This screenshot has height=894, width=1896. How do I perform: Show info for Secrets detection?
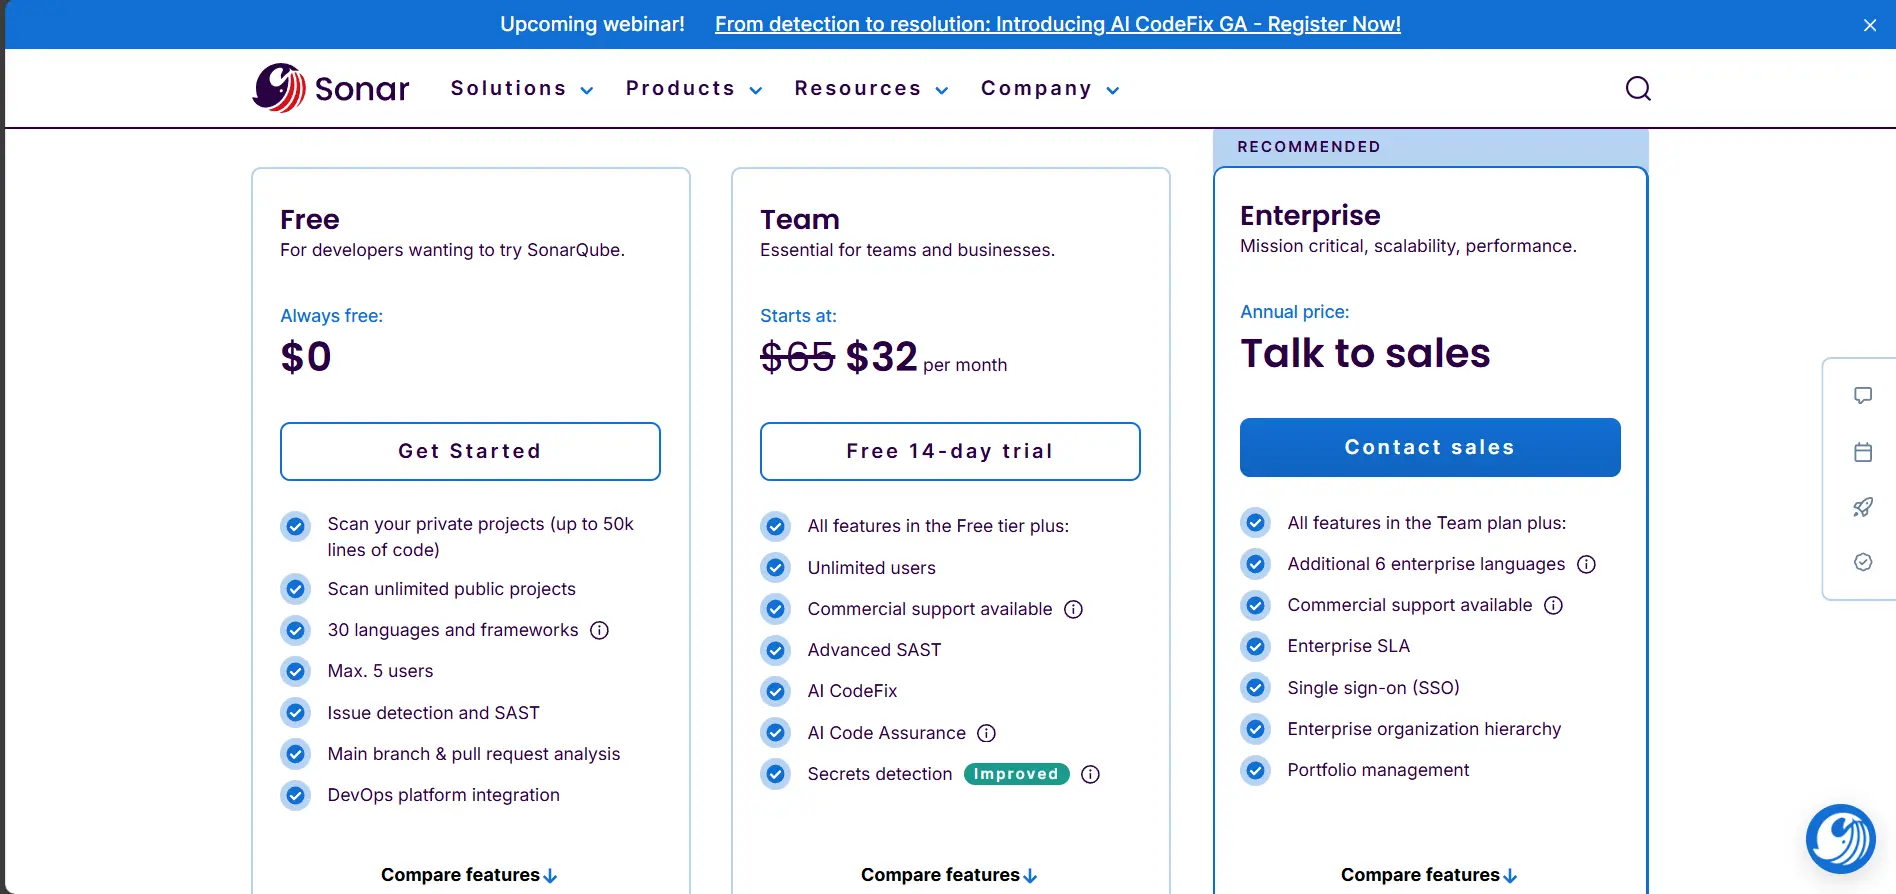point(1090,774)
